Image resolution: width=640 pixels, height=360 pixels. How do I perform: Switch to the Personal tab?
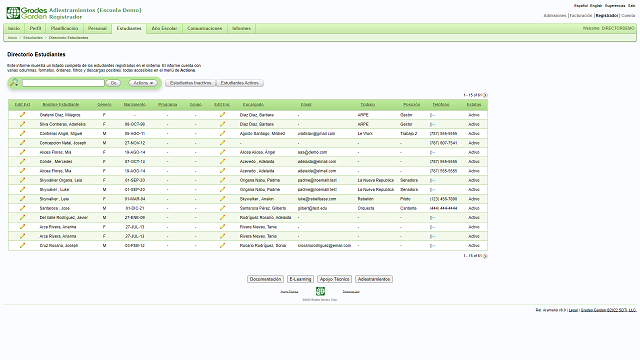pos(97,29)
